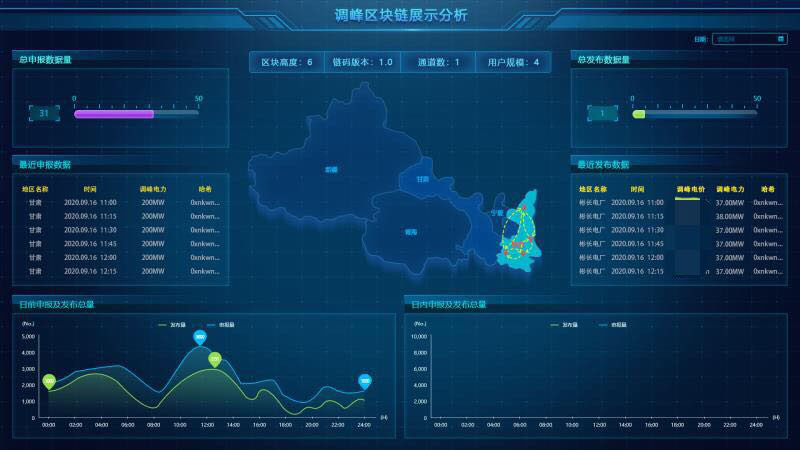This screenshot has width=800, height=450.
Task: Select the 用户规模: 4 stat tab
Action: coord(513,62)
